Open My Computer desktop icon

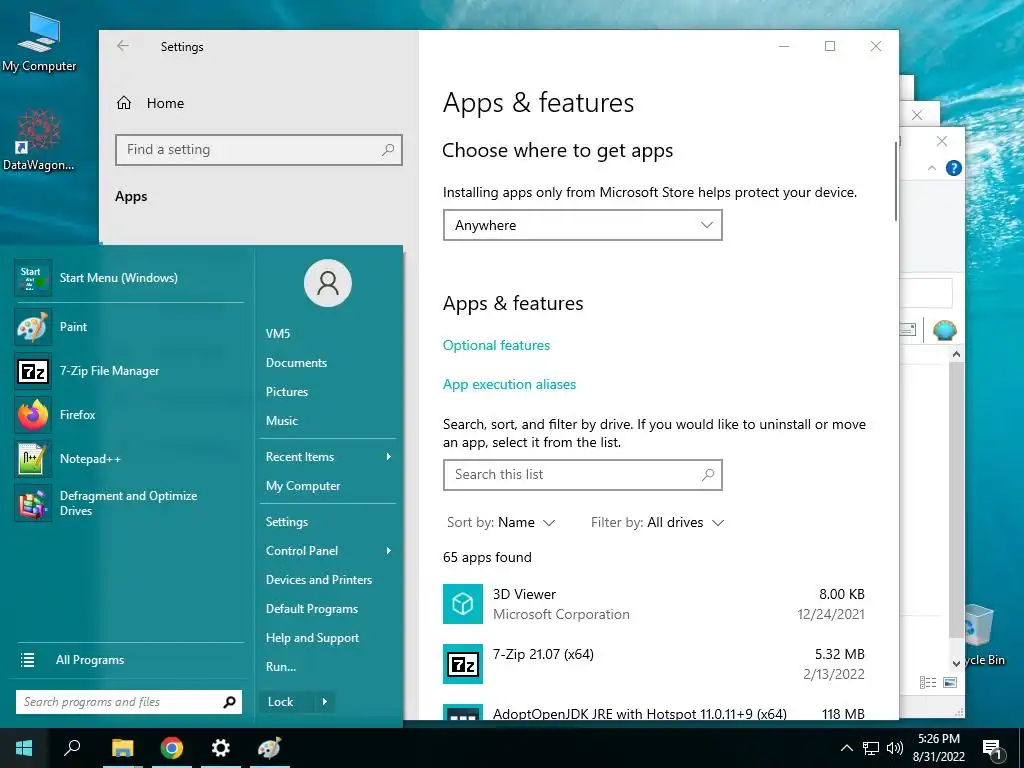coord(39,42)
